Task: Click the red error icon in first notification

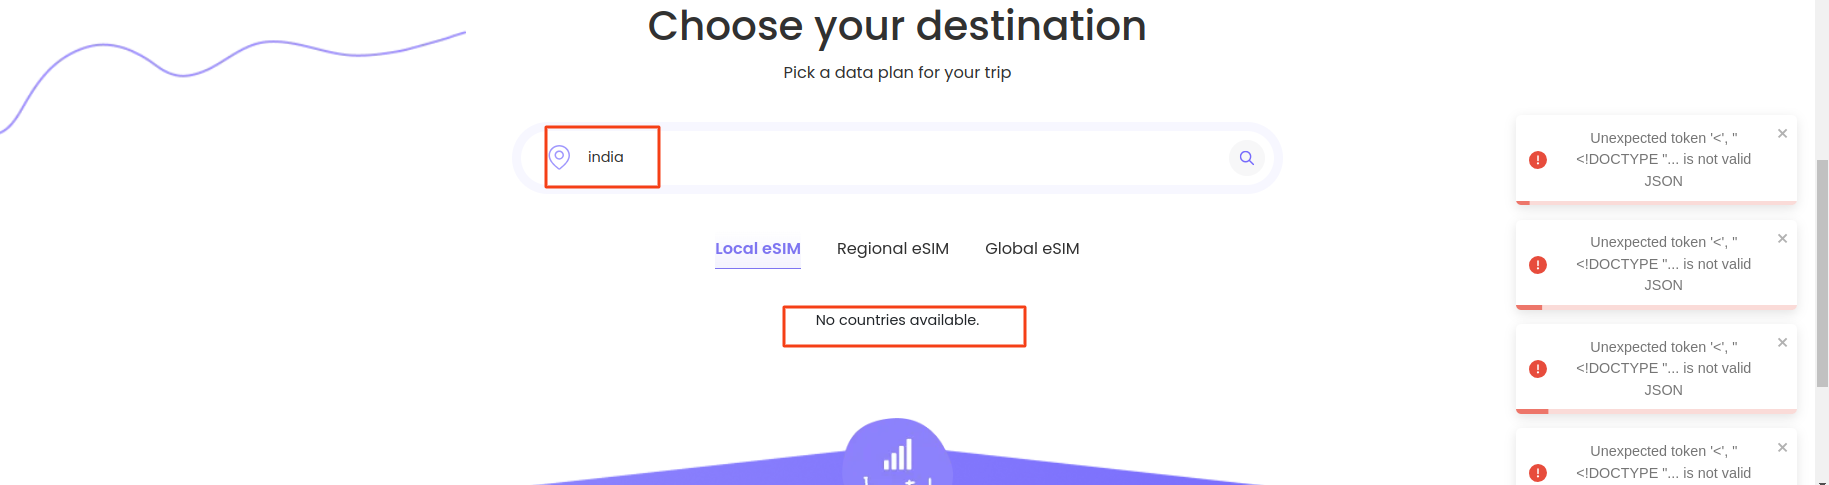Action: (1538, 160)
